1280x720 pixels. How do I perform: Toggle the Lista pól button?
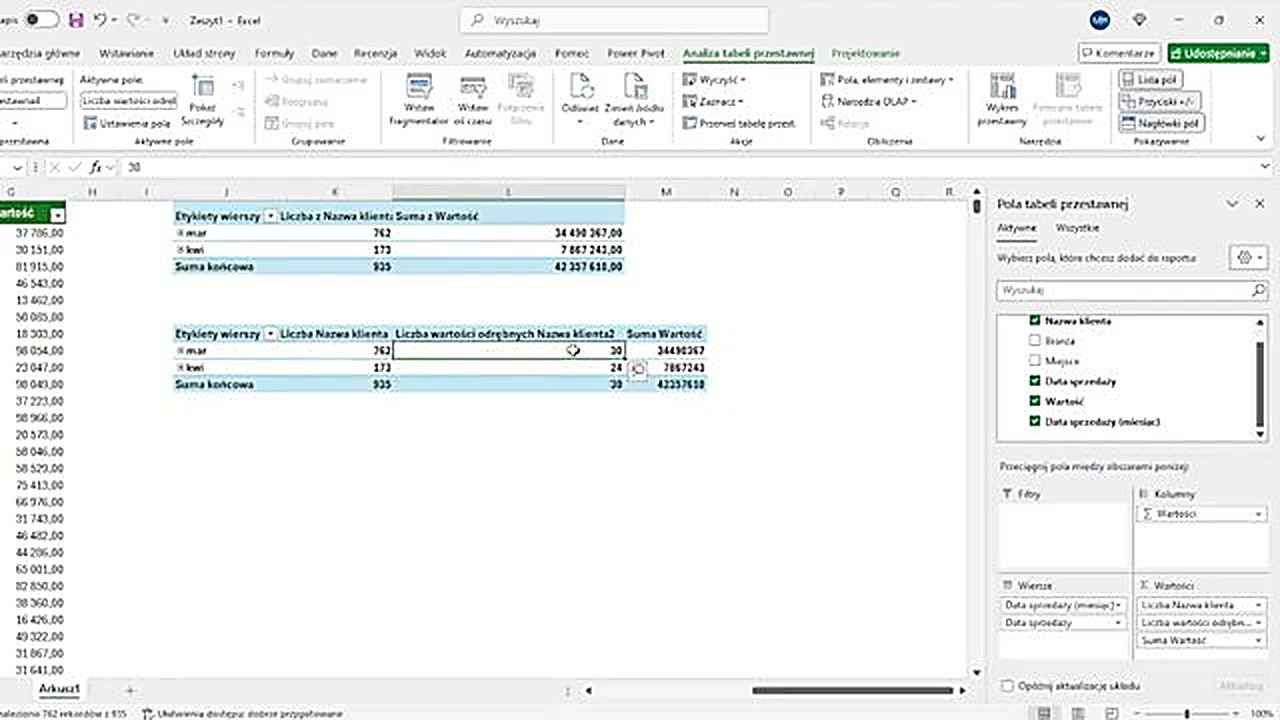[x=1160, y=79]
